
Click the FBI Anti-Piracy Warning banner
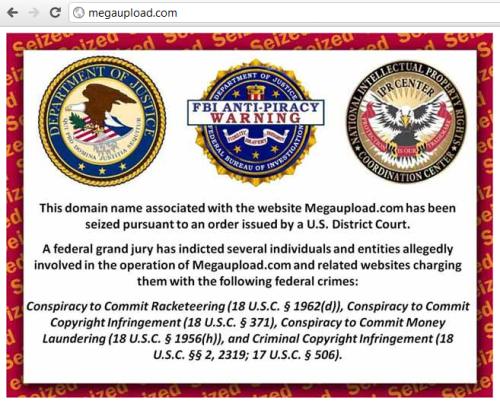(256, 113)
